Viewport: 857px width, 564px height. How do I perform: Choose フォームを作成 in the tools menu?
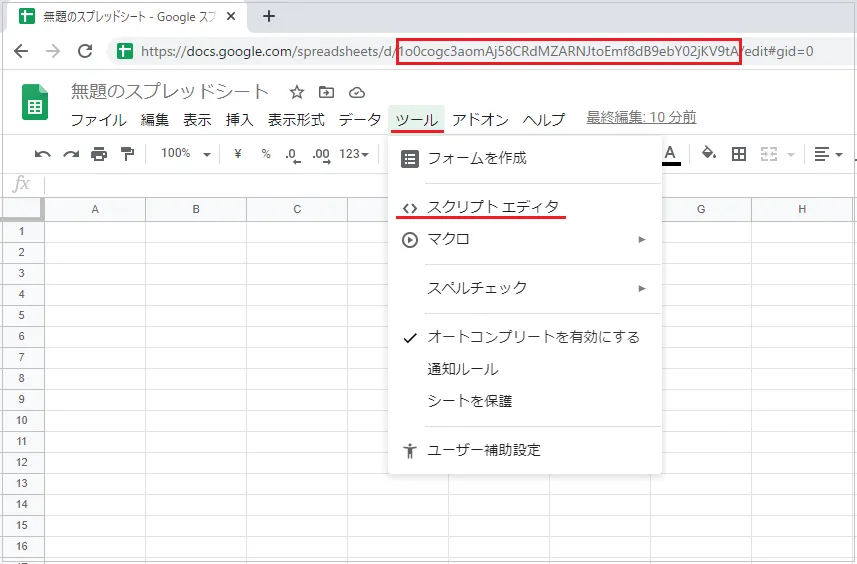pos(476,158)
